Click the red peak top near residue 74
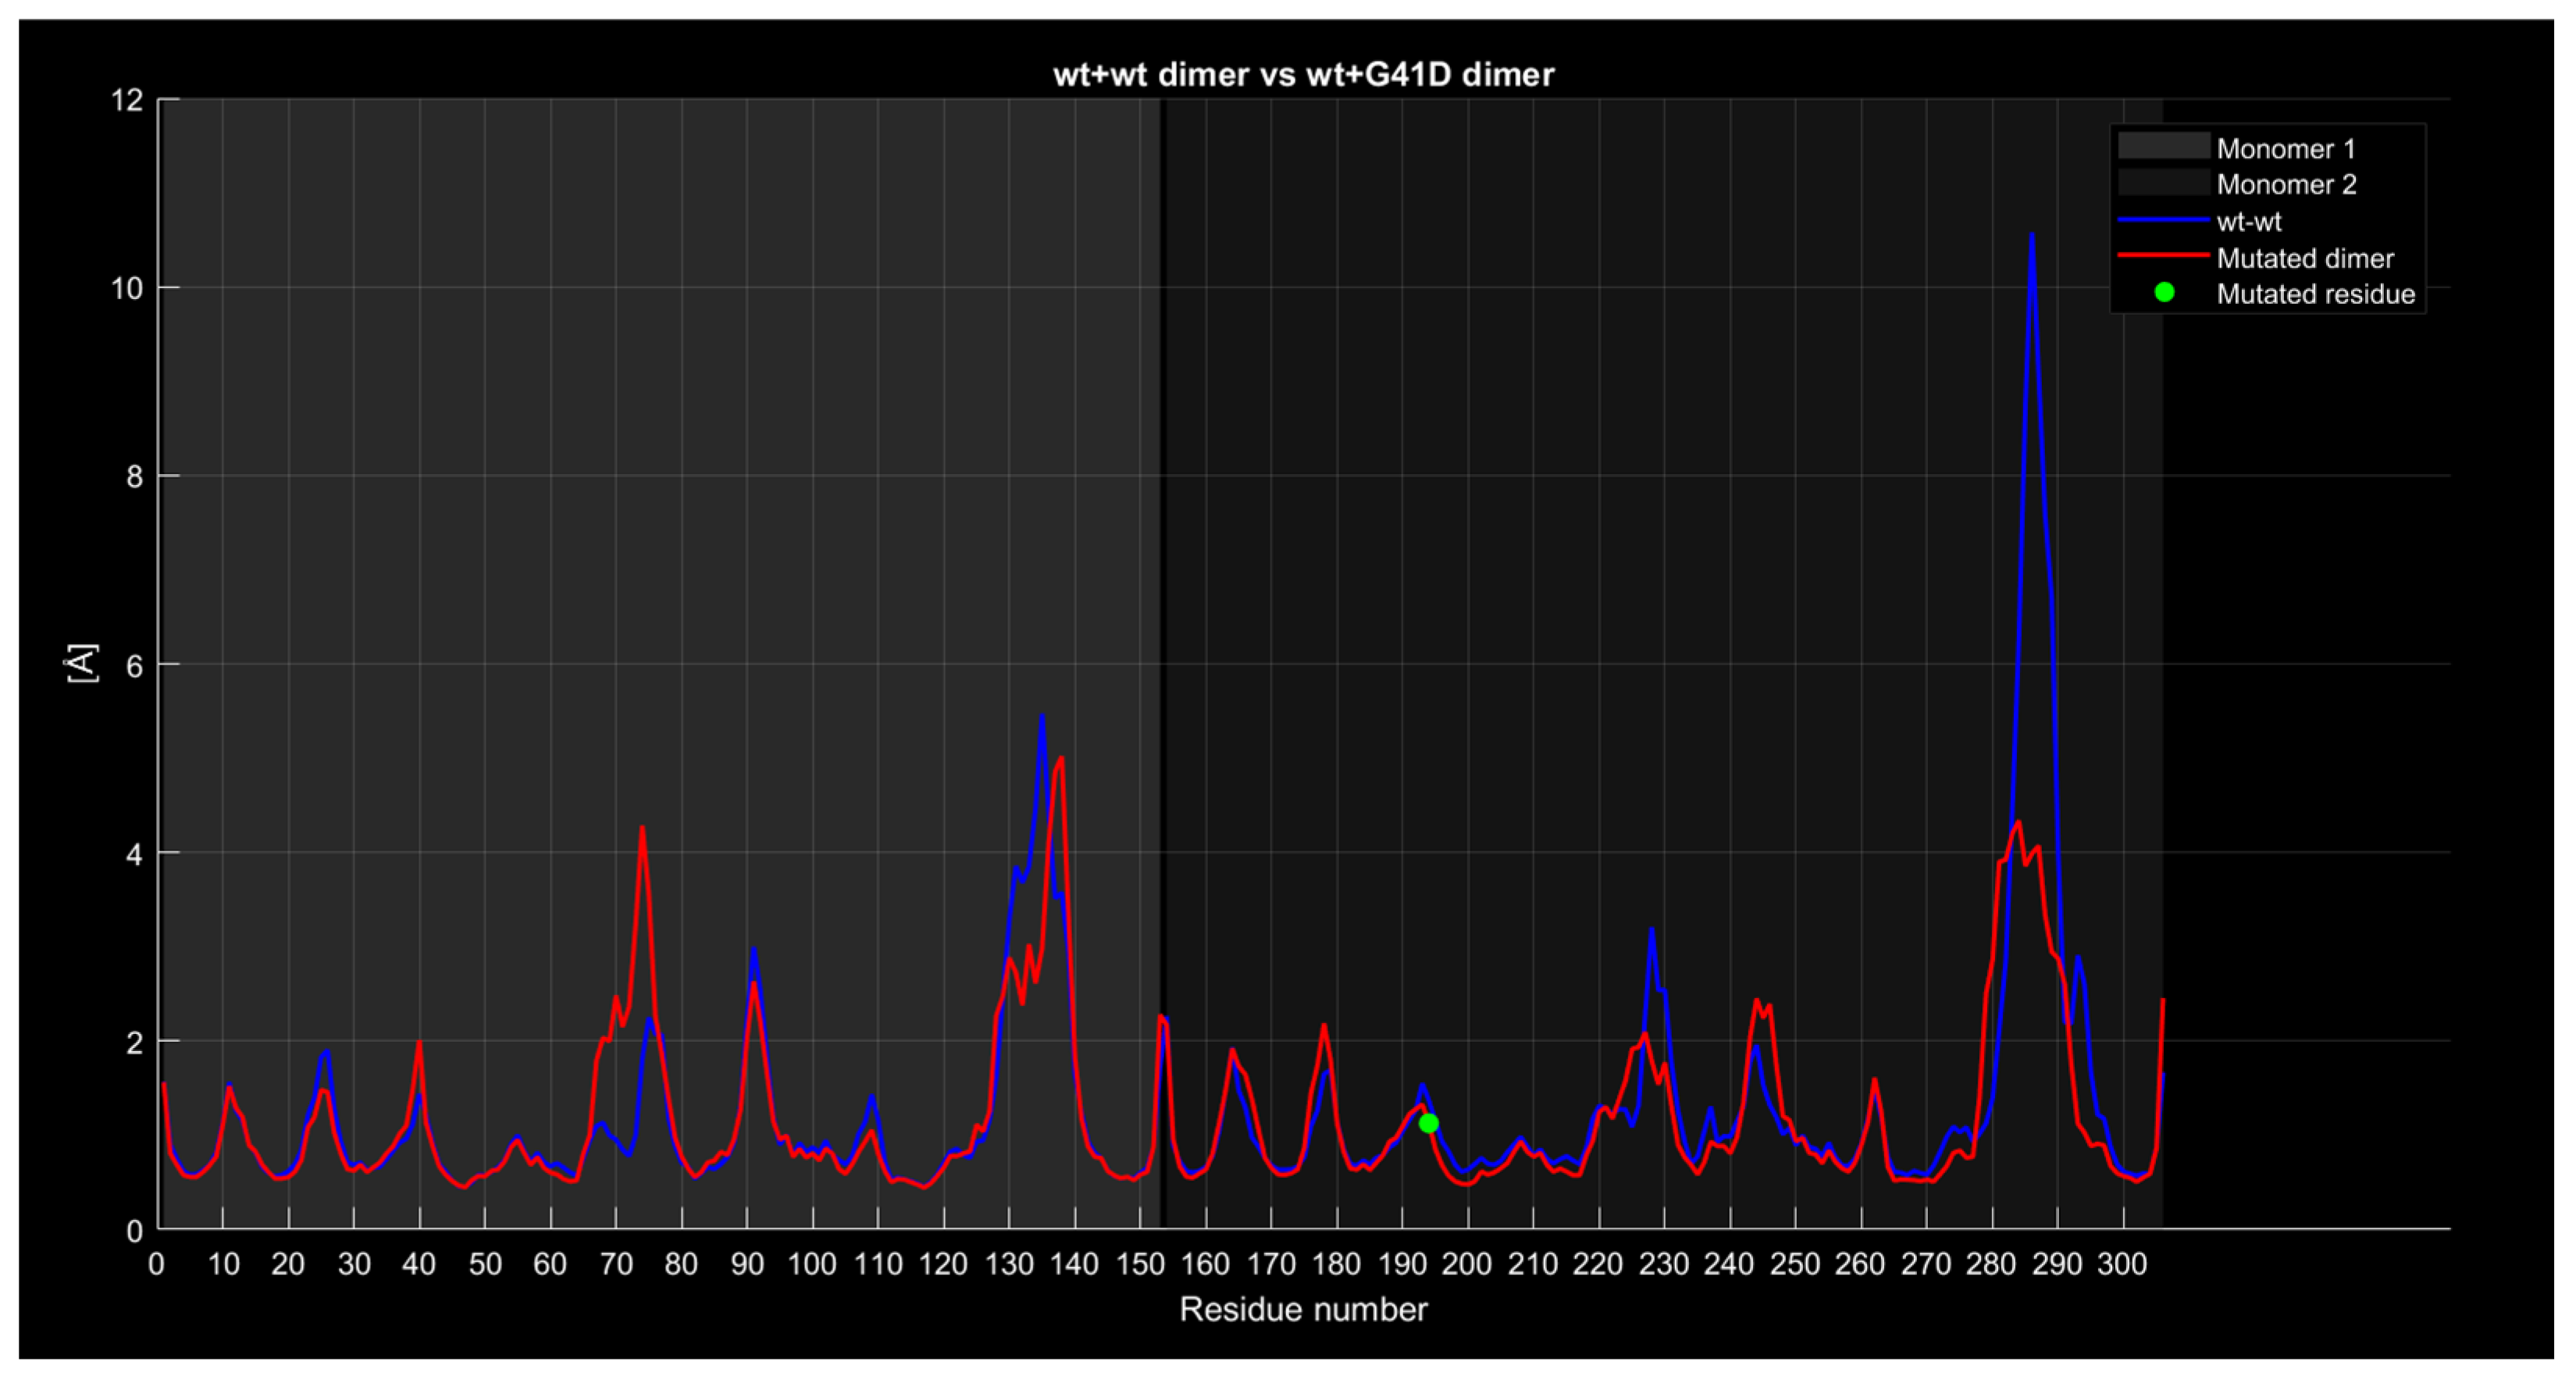The image size is (2576, 1383). coord(642,828)
